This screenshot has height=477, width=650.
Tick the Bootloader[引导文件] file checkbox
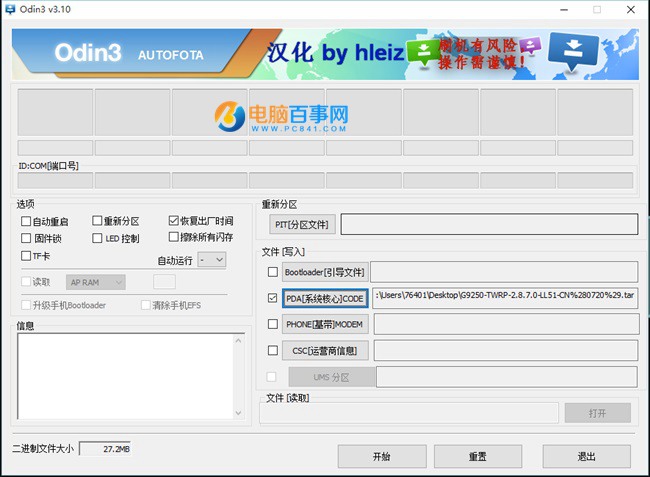pyautogui.click(x=273, y=272)
